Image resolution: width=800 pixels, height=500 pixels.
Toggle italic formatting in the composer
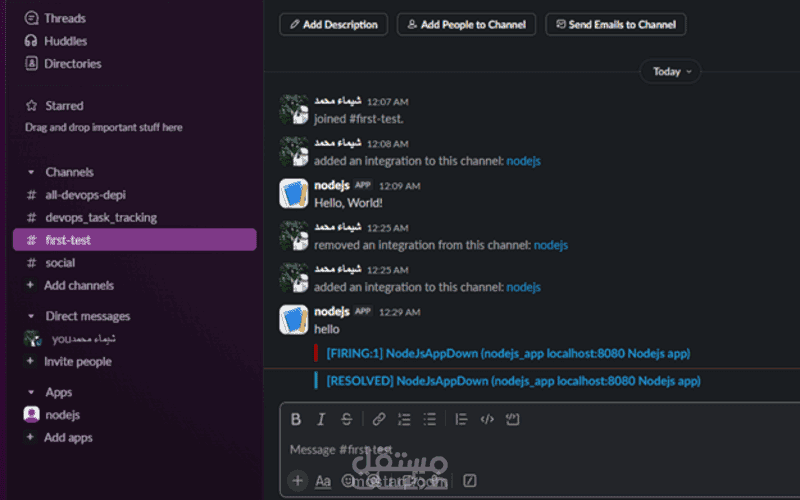pyautogui.click(x=321, y=419)
